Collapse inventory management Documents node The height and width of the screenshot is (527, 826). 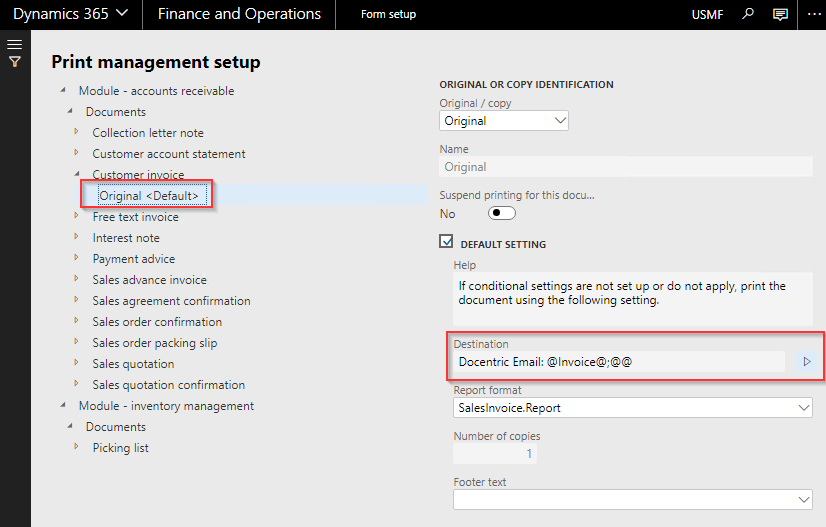click(x=70, y=426)
